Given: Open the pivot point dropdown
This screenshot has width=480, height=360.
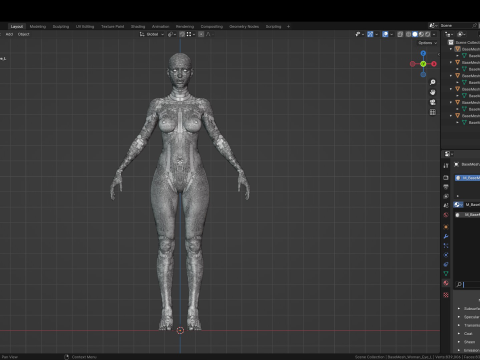Looking at the screenshot, I should [171, 34].
